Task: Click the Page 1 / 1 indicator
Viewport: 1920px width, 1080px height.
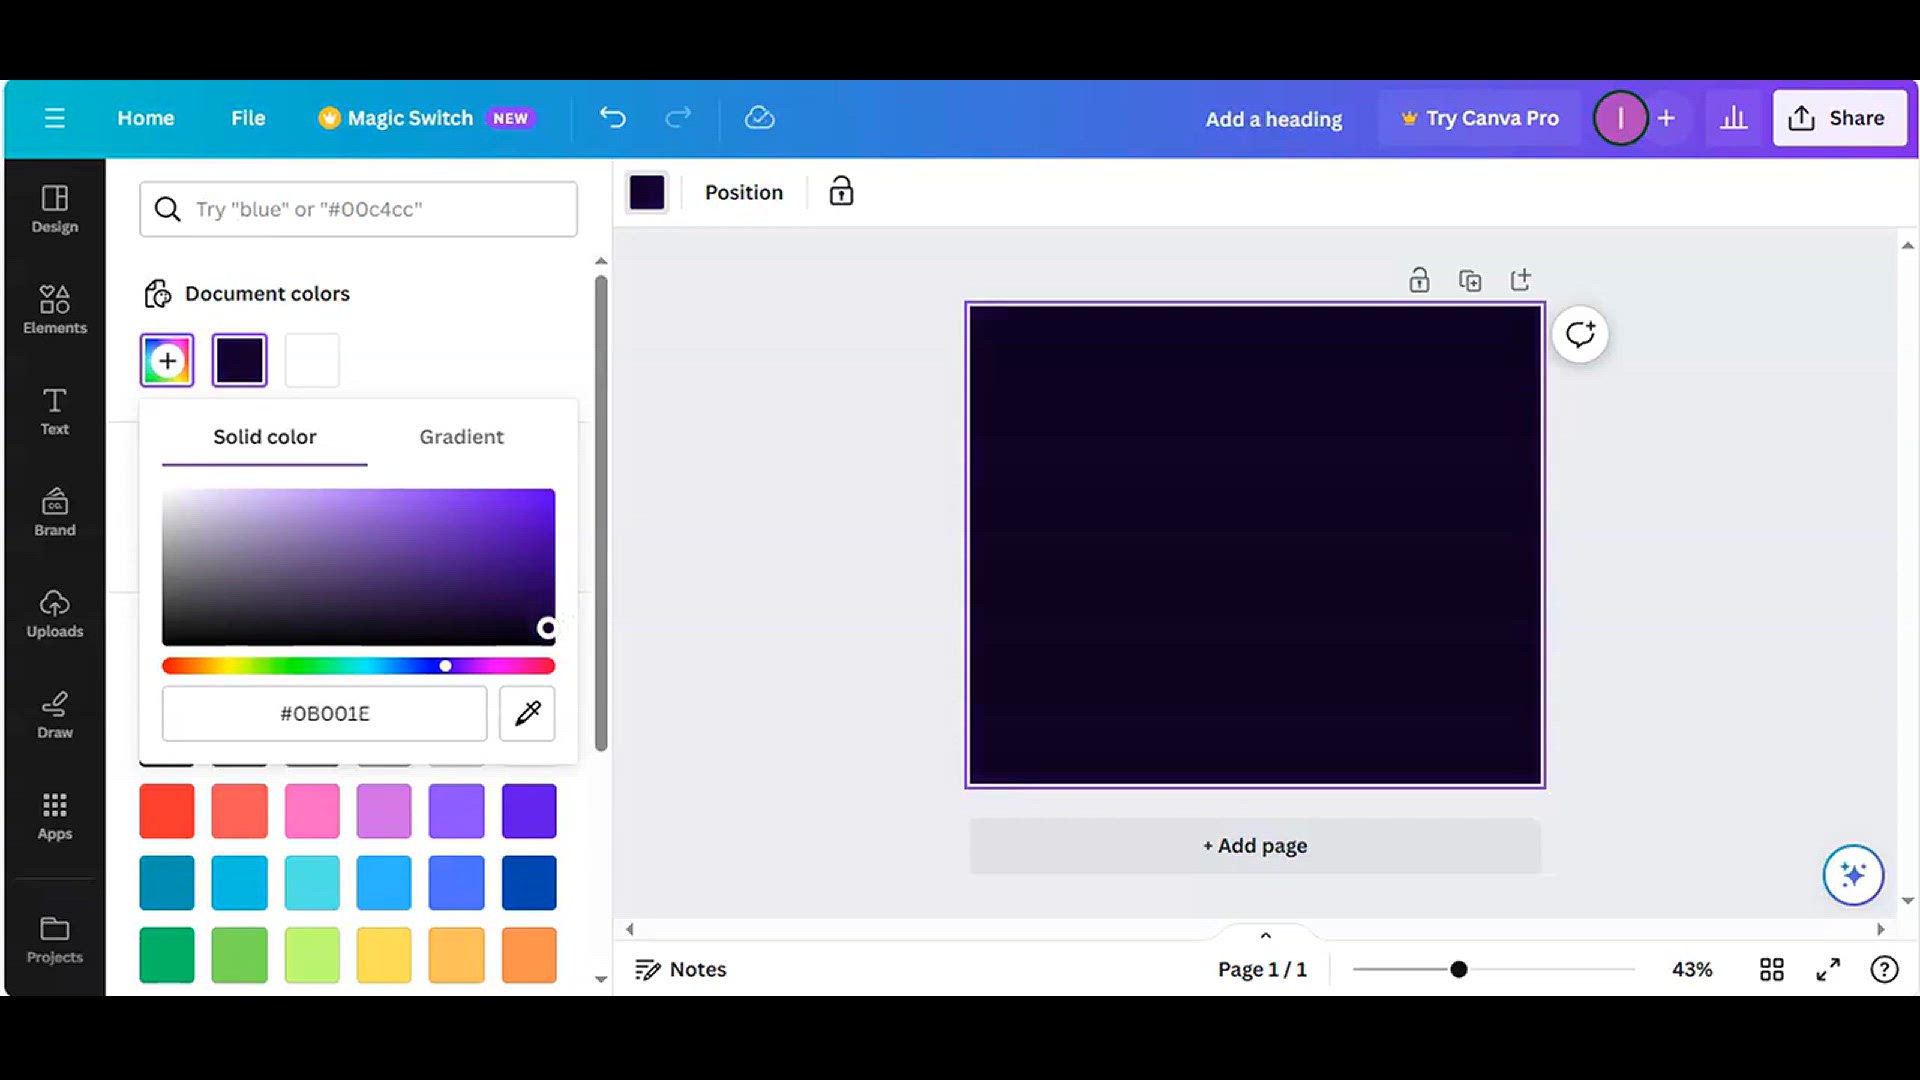Action: point(1262,969)
